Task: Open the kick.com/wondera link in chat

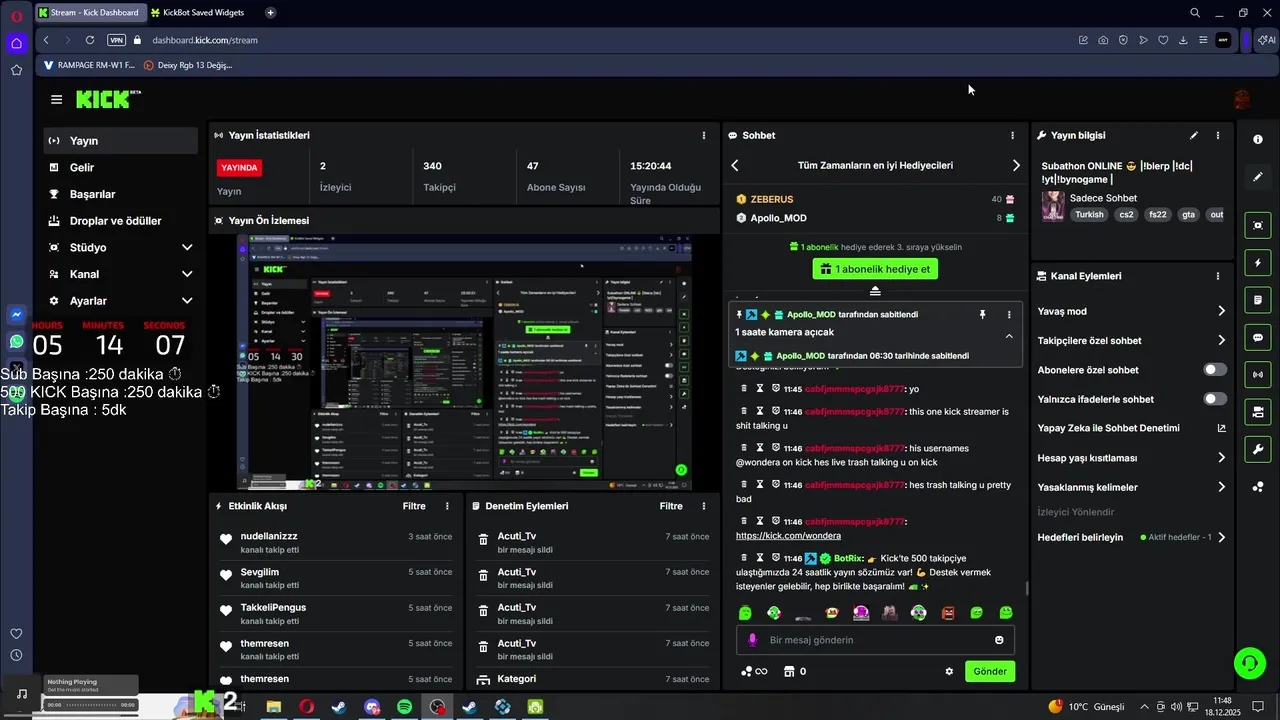Action: [x=788, y=535]
